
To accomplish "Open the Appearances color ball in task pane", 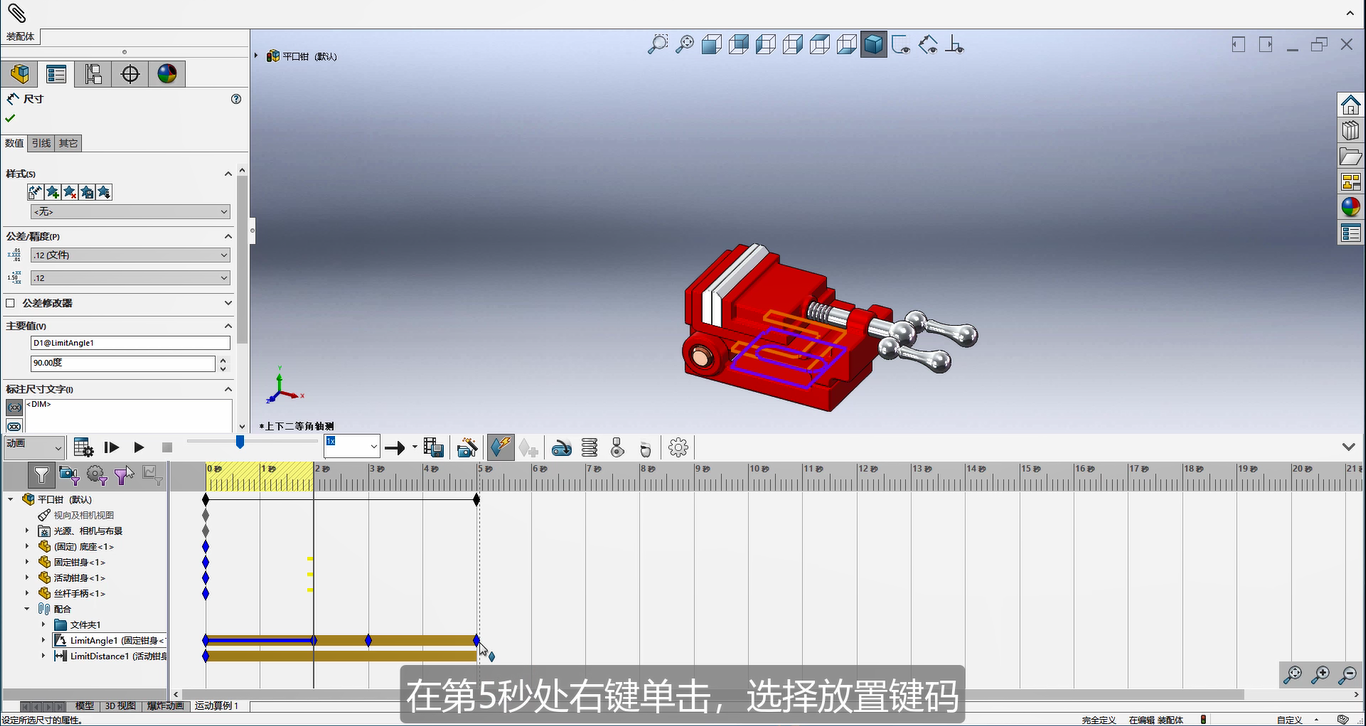I will 1351,207.
